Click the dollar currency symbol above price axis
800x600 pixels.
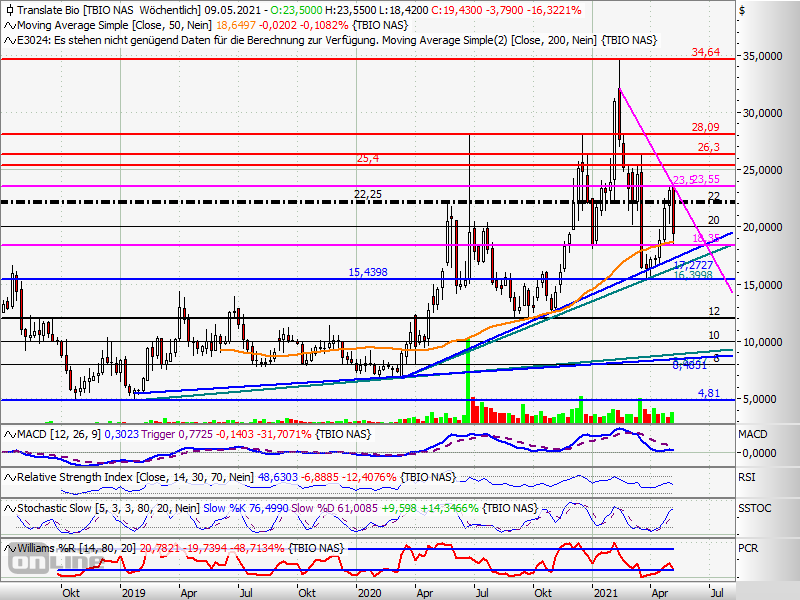click(x=741, y=10)
